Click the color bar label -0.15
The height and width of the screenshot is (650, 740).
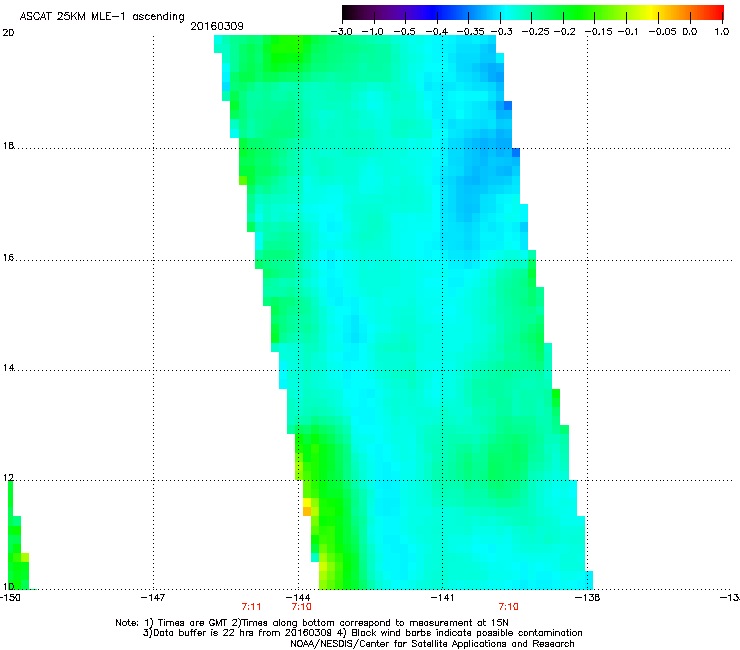point(598,32)
